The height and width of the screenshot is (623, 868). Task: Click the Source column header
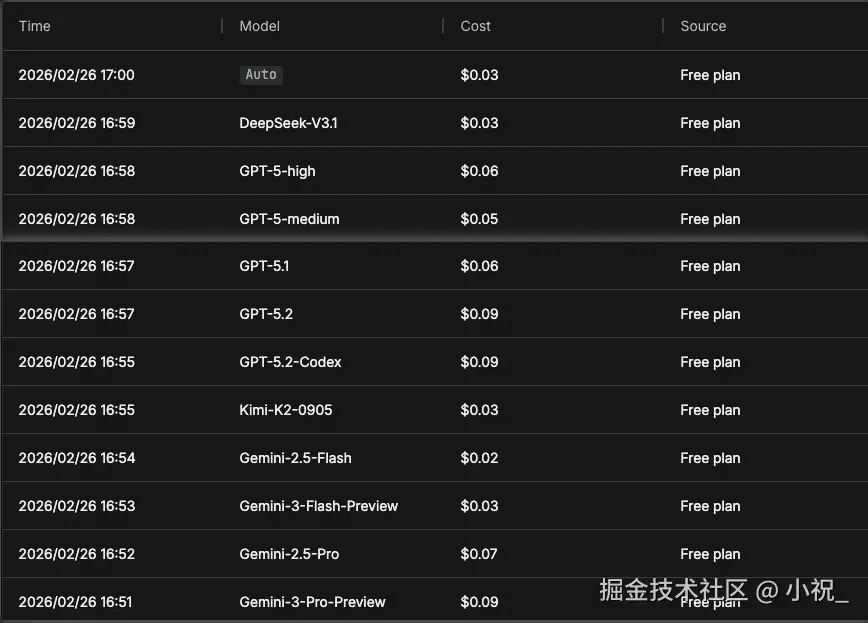coord(703,26)
